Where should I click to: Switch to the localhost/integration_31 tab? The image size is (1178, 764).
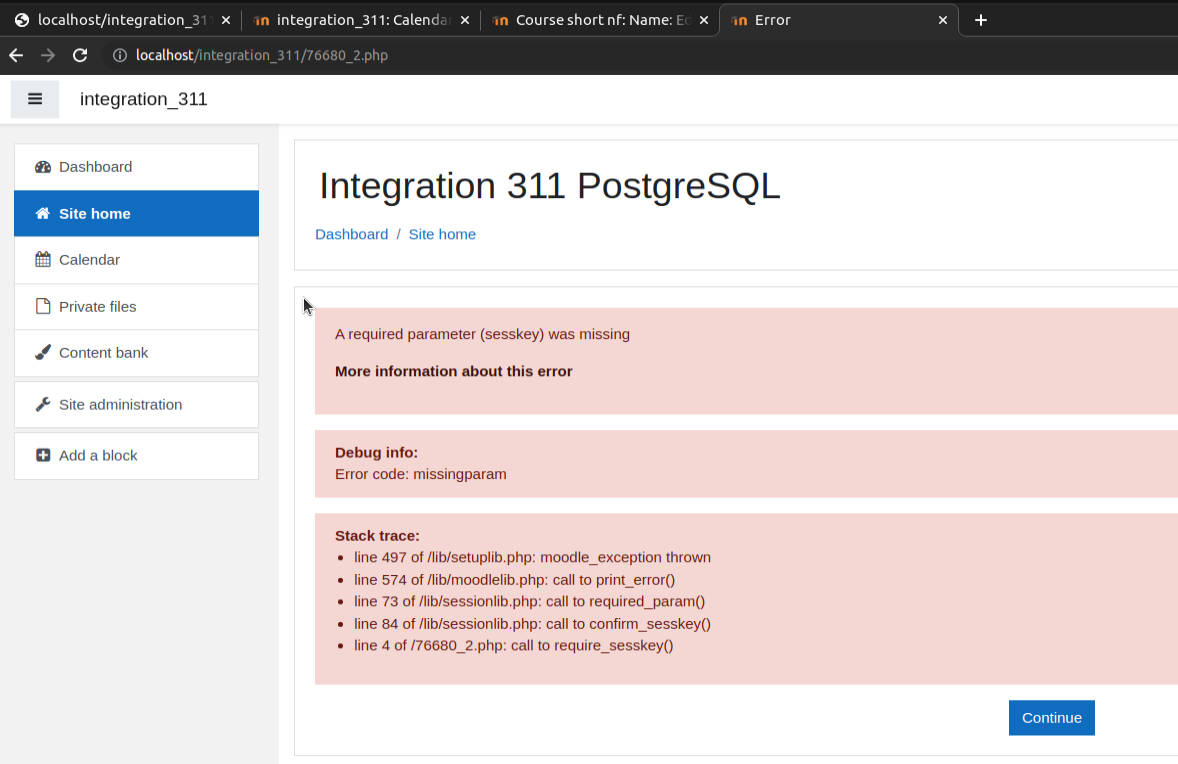[x=120, y=20]
